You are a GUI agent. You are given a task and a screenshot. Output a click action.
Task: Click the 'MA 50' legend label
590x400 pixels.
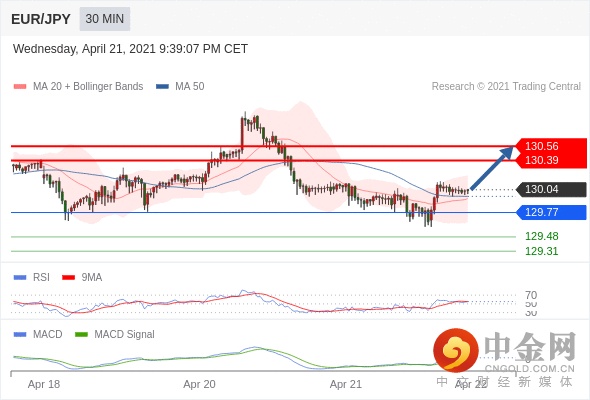coord(190,87)
